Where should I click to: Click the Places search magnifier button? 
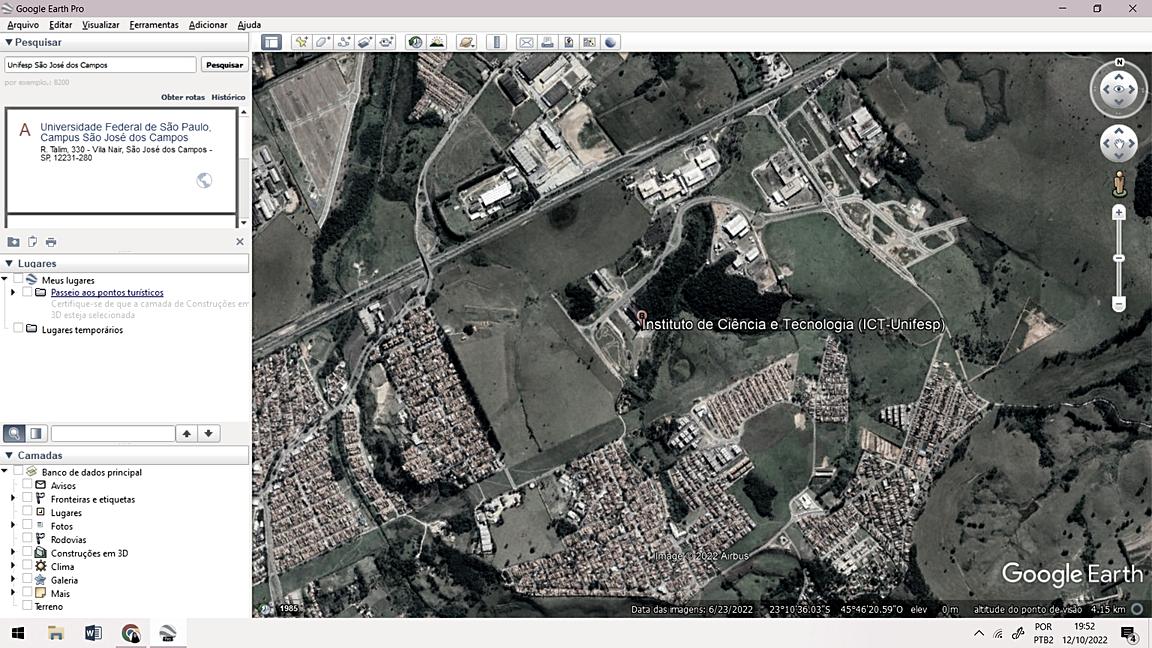[x=14, y=433]
